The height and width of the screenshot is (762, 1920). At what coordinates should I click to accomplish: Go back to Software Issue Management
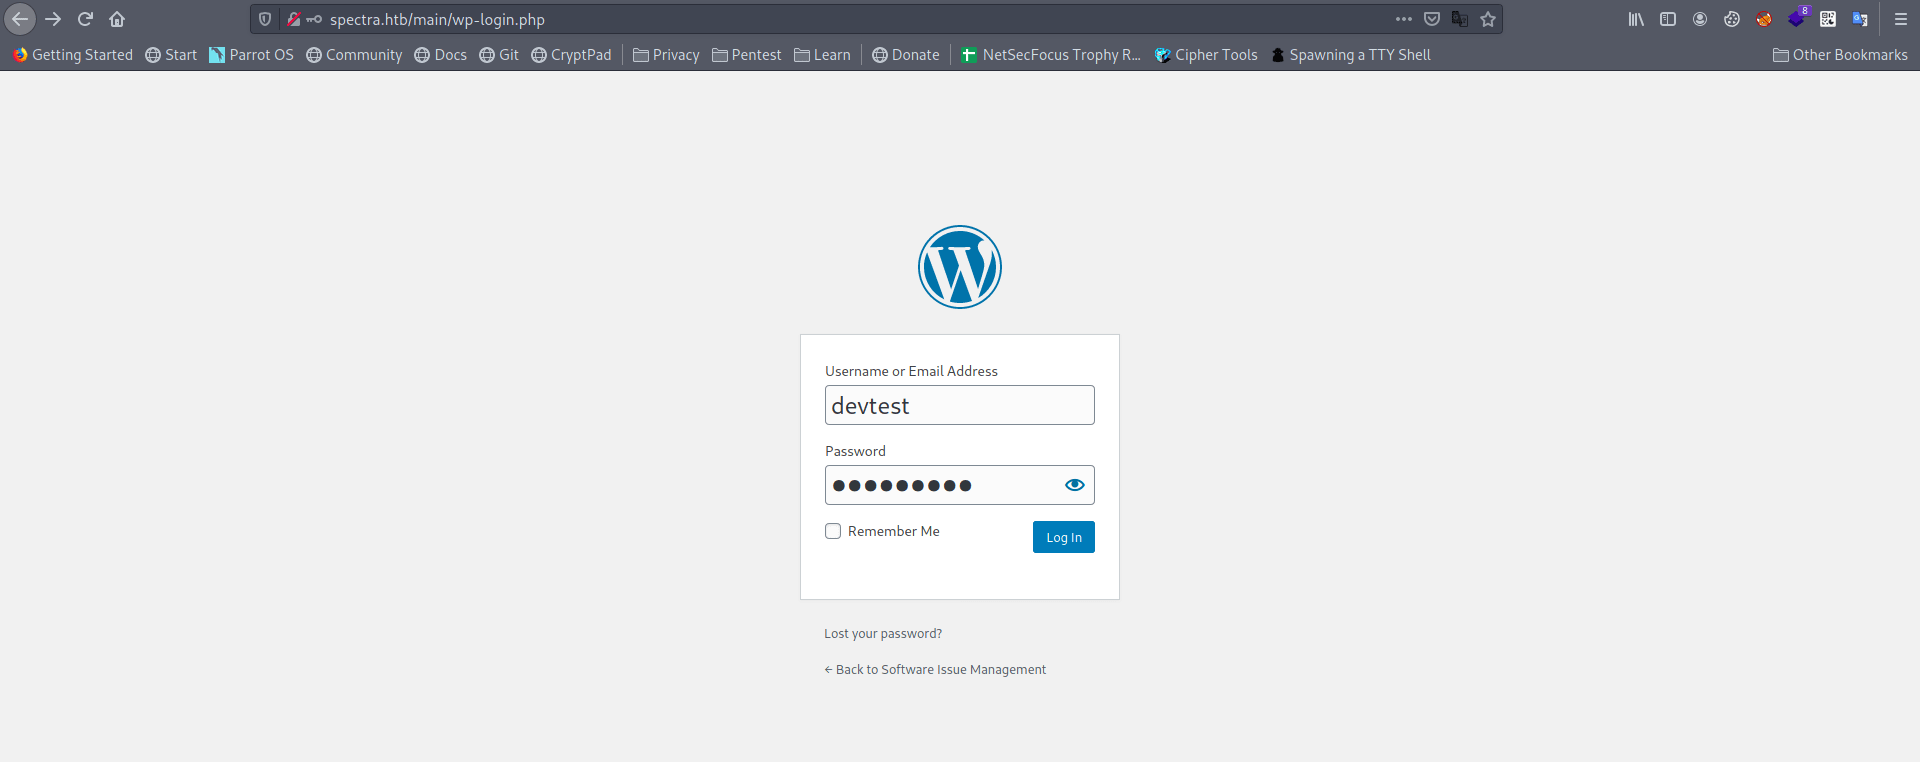click(935, 670)
